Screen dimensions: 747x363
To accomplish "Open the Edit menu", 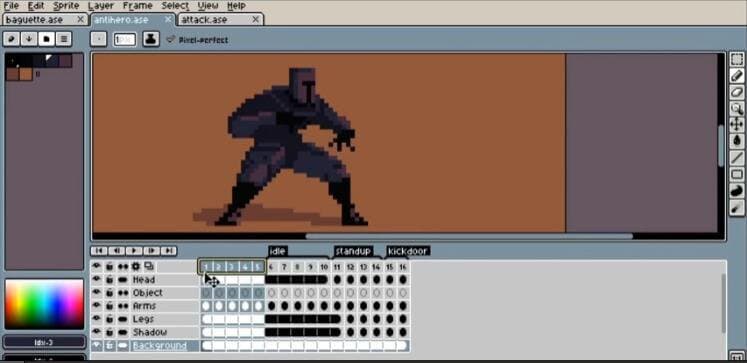I will pos(36,6).
